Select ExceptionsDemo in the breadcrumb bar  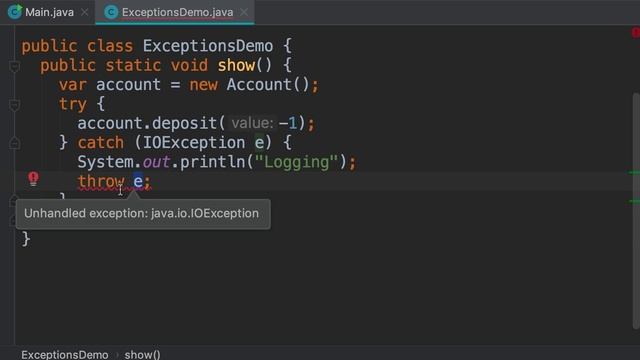tap(65, 354)
